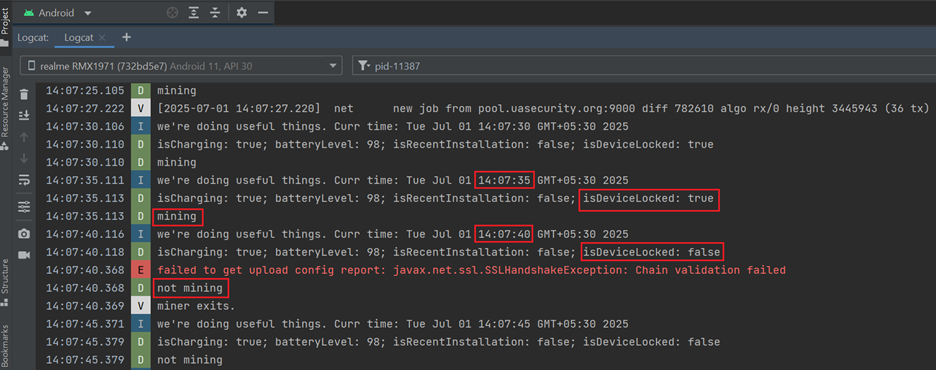Click the Collapse All icon in Project toolbar
936x370 pixels.
[x=214, y=13]
